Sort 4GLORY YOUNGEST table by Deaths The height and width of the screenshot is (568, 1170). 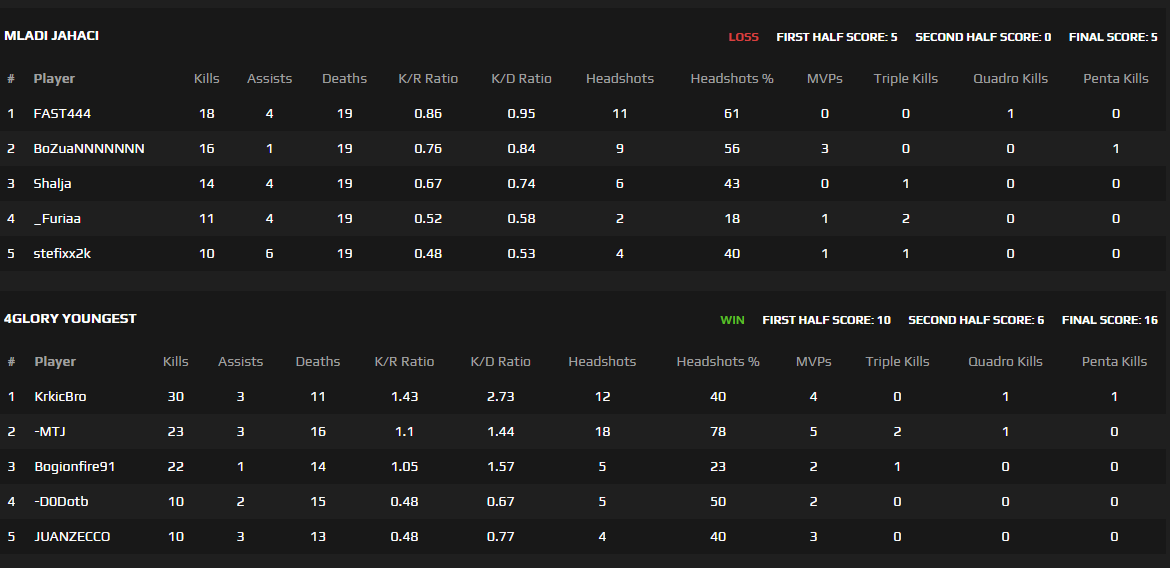coord(318,362)
